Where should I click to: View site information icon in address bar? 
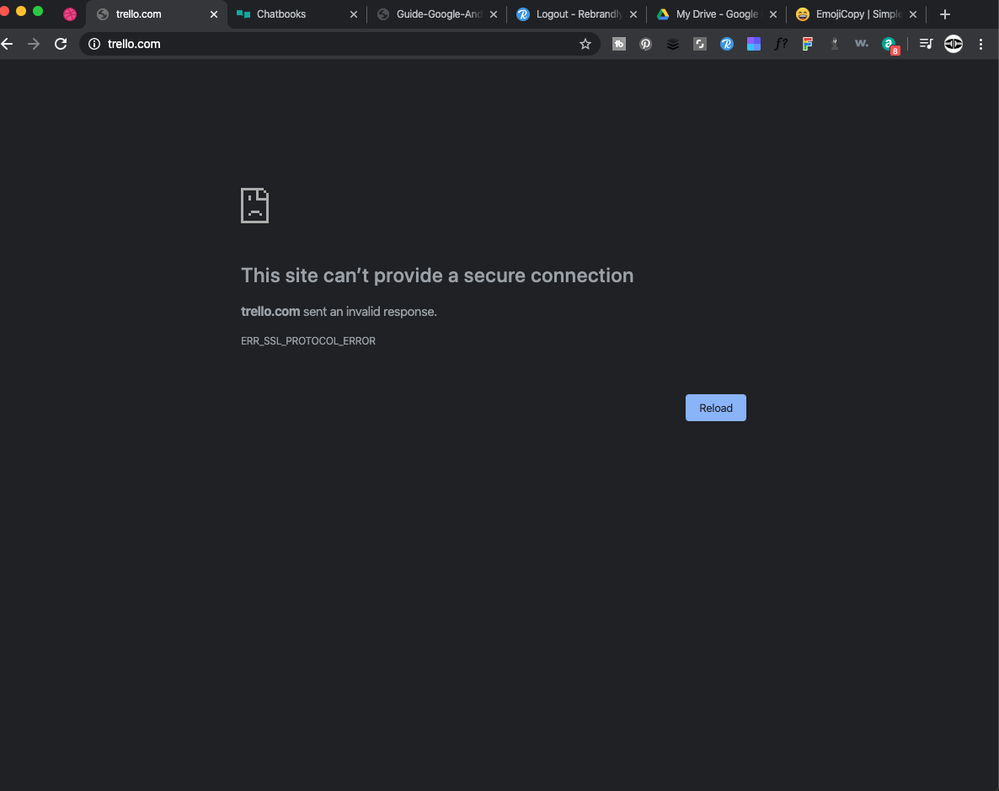click(x=94, y=44)
